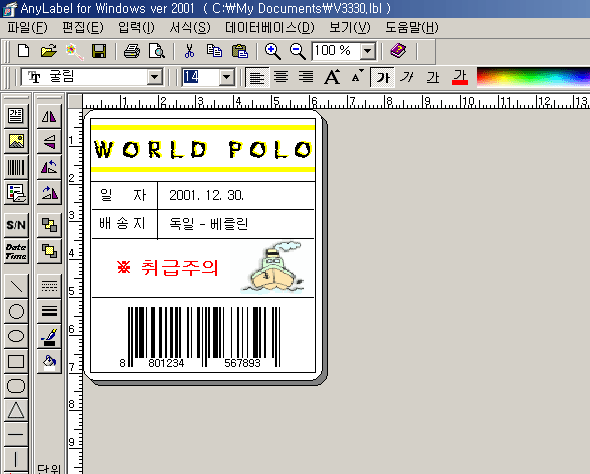Open the zoom percentage dropdown
The height and width of the screenshot is (474, 590).
click(x=368, y=51)
